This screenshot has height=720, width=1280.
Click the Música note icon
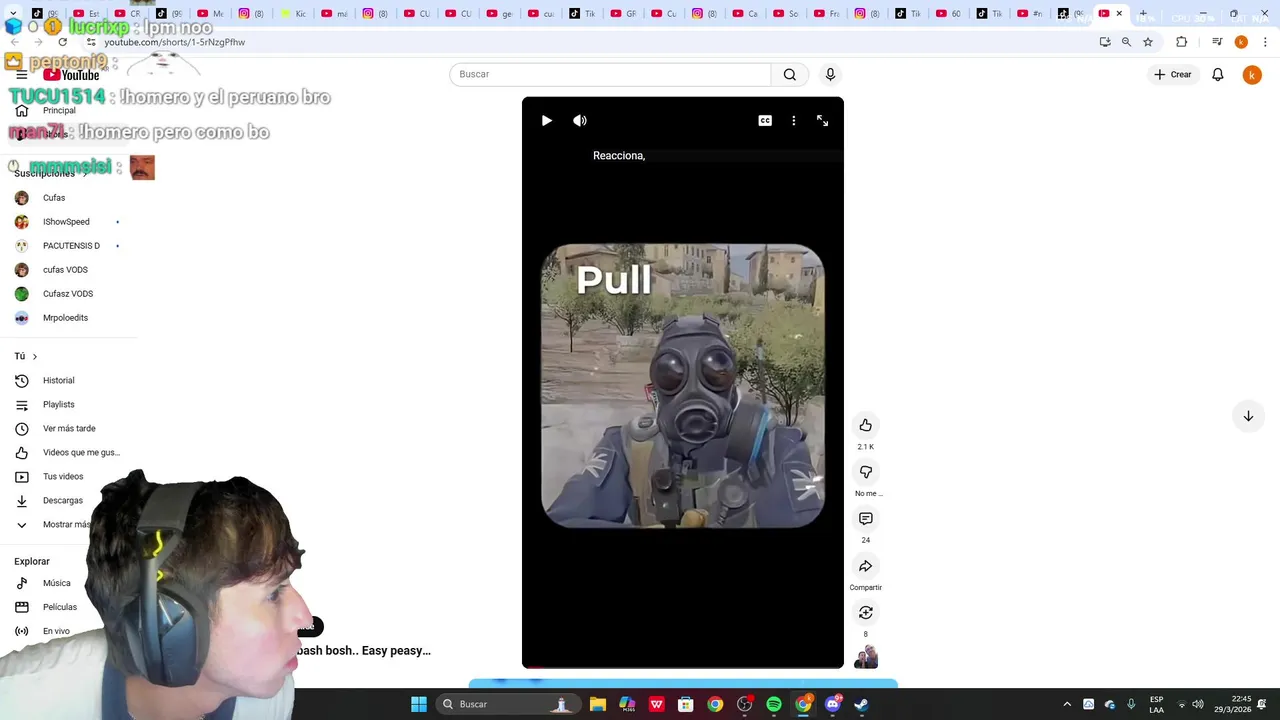[x=22, y=583]
